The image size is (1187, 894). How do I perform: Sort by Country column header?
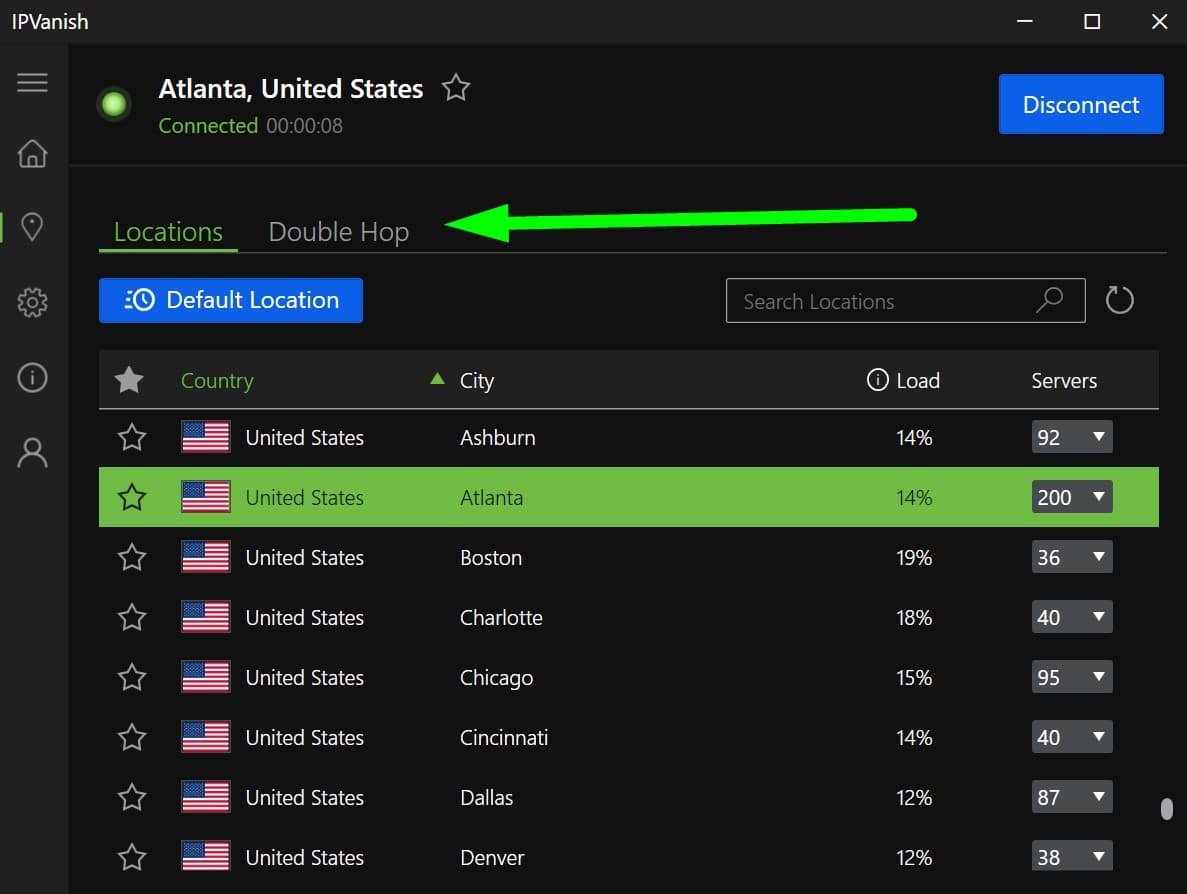coord(217,380)
